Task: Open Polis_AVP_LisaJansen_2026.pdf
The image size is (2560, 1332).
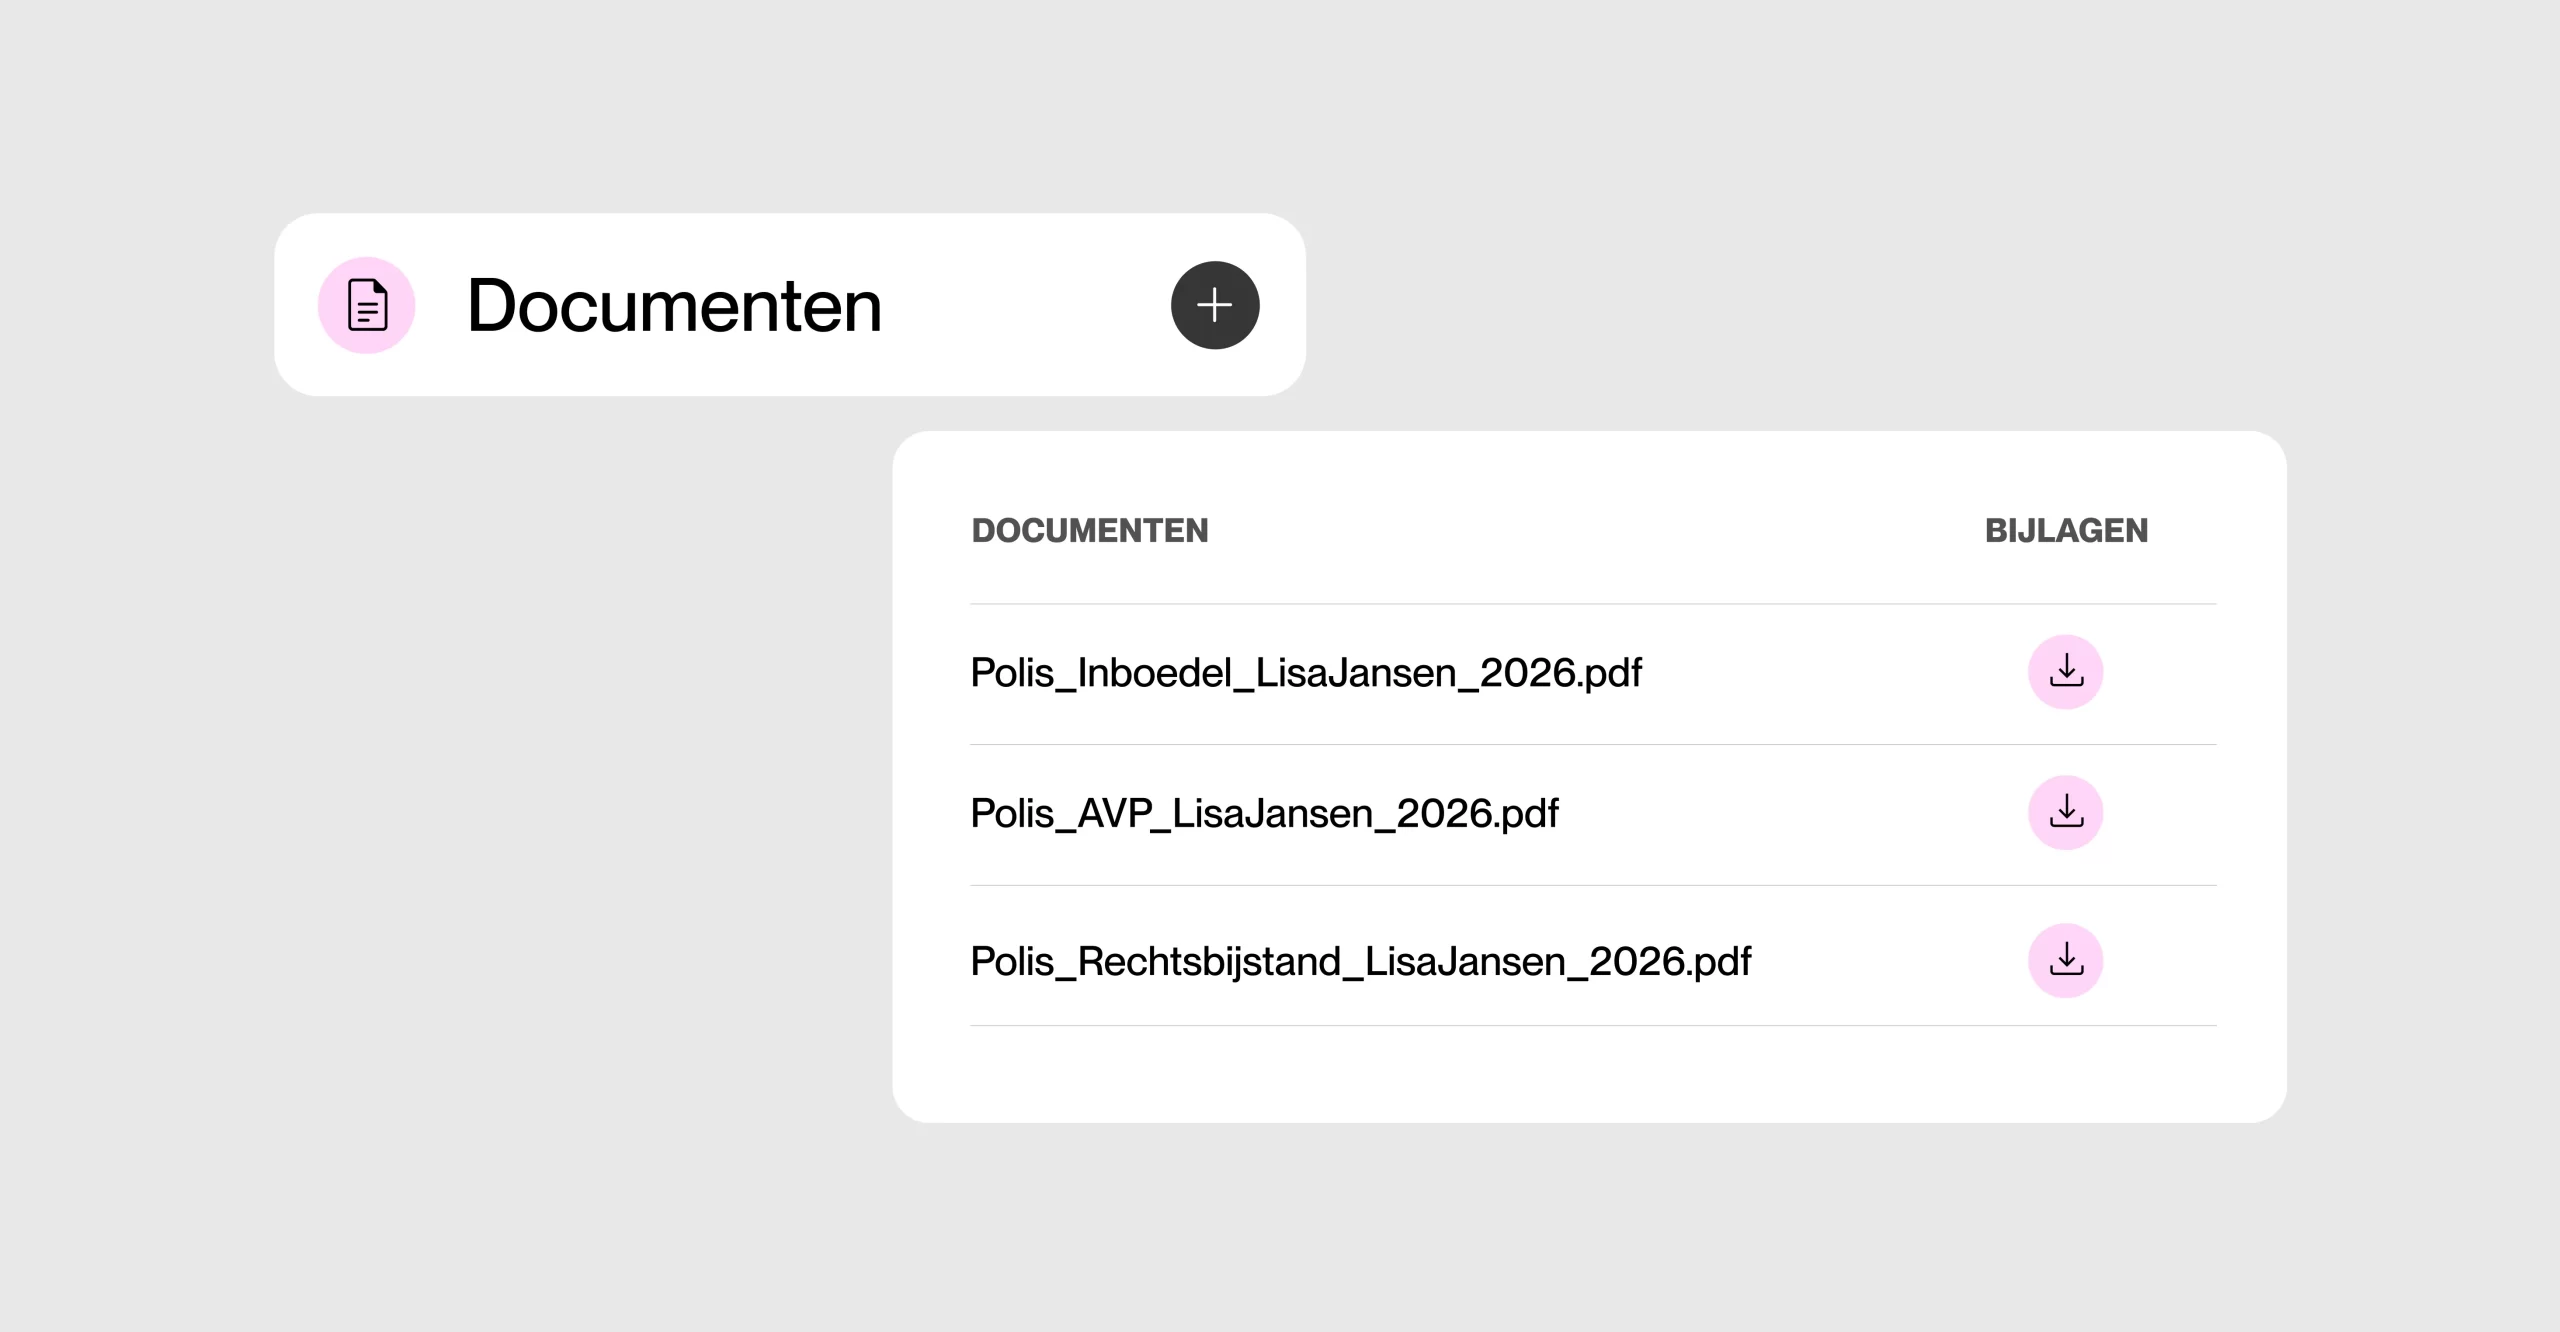Action: coord(1263,814)
